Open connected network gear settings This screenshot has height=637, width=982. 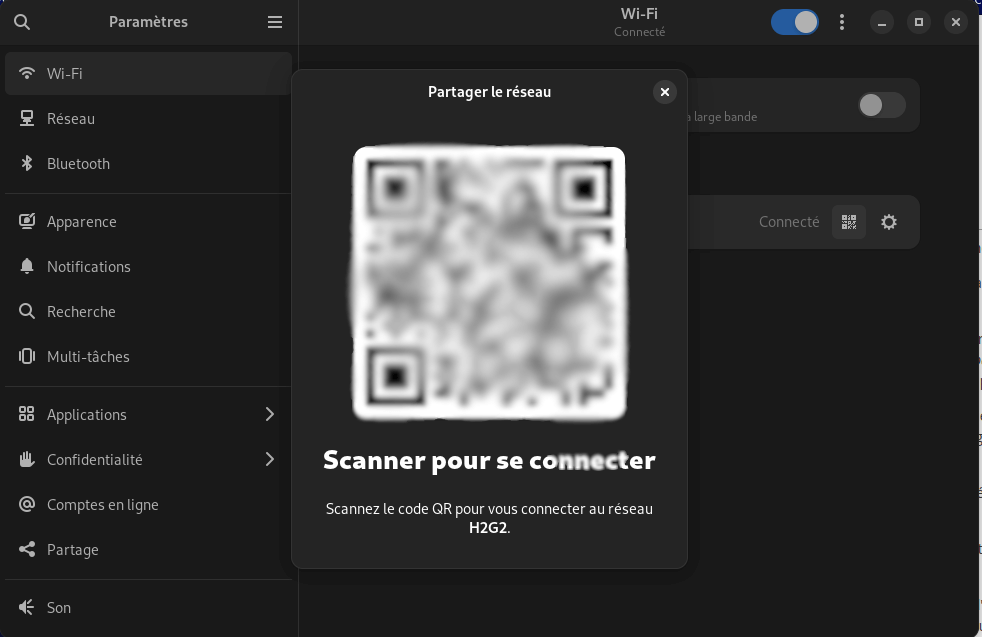[x=889, y=222]
